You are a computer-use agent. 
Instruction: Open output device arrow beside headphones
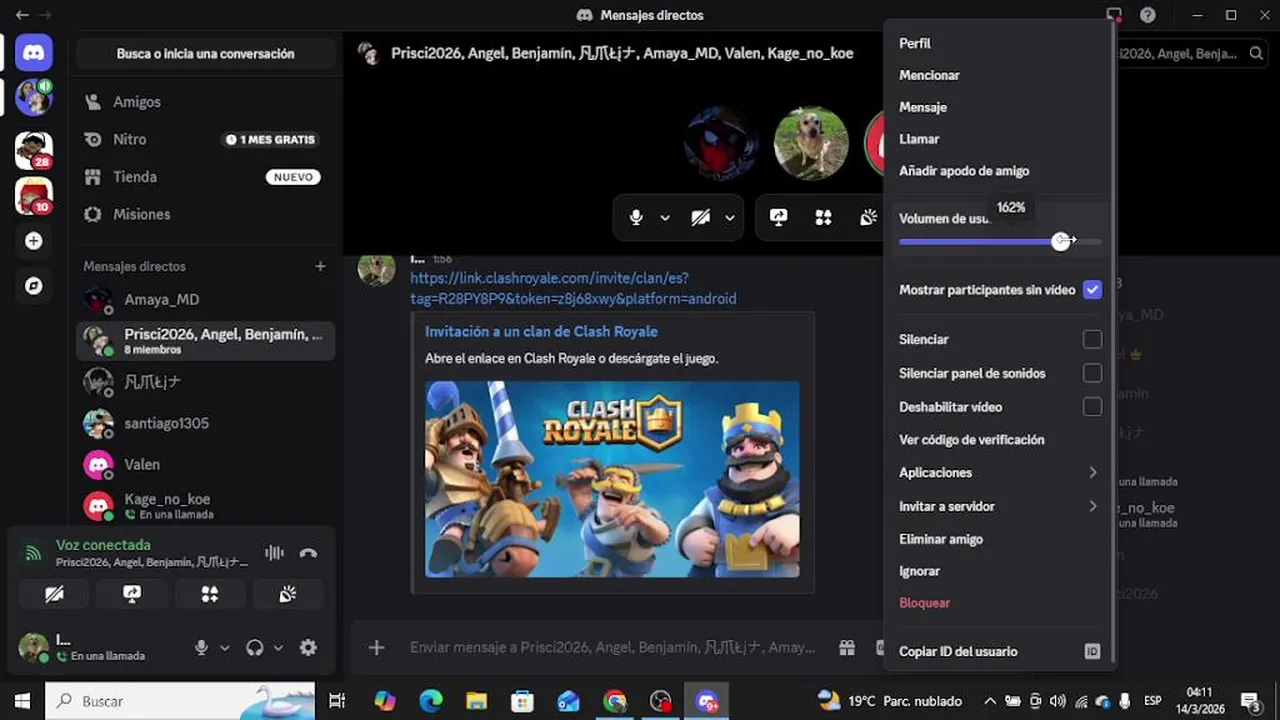278,648
